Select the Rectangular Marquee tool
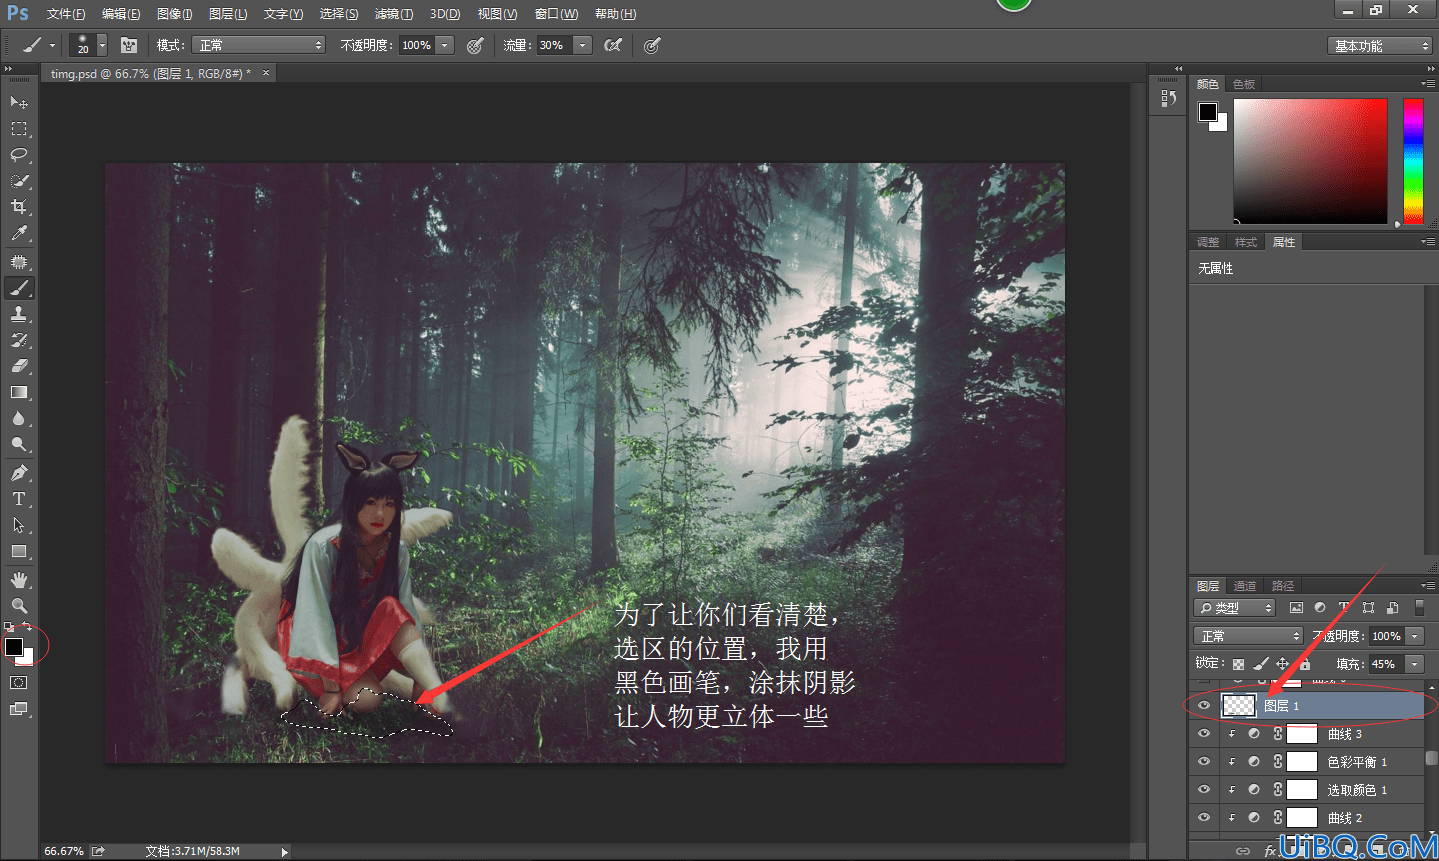This screenshot has width=1439, height=861. (19, 128)
